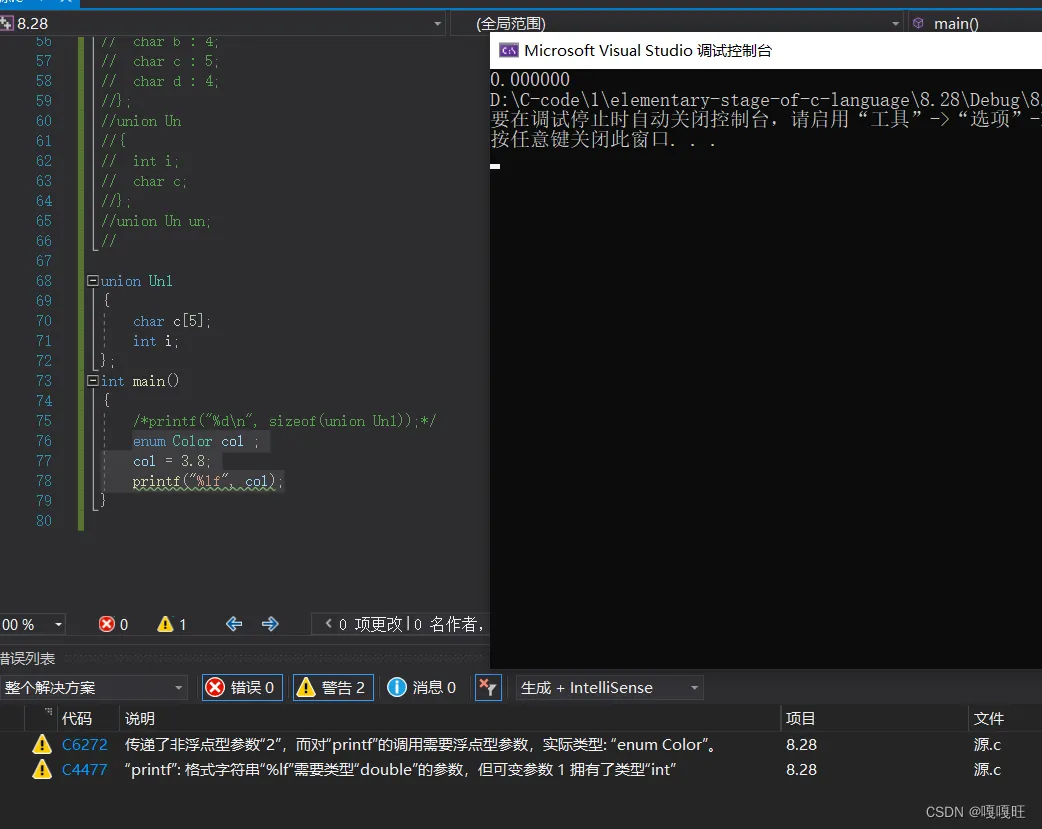Click the C6272 warning description text

click(420, 745)
